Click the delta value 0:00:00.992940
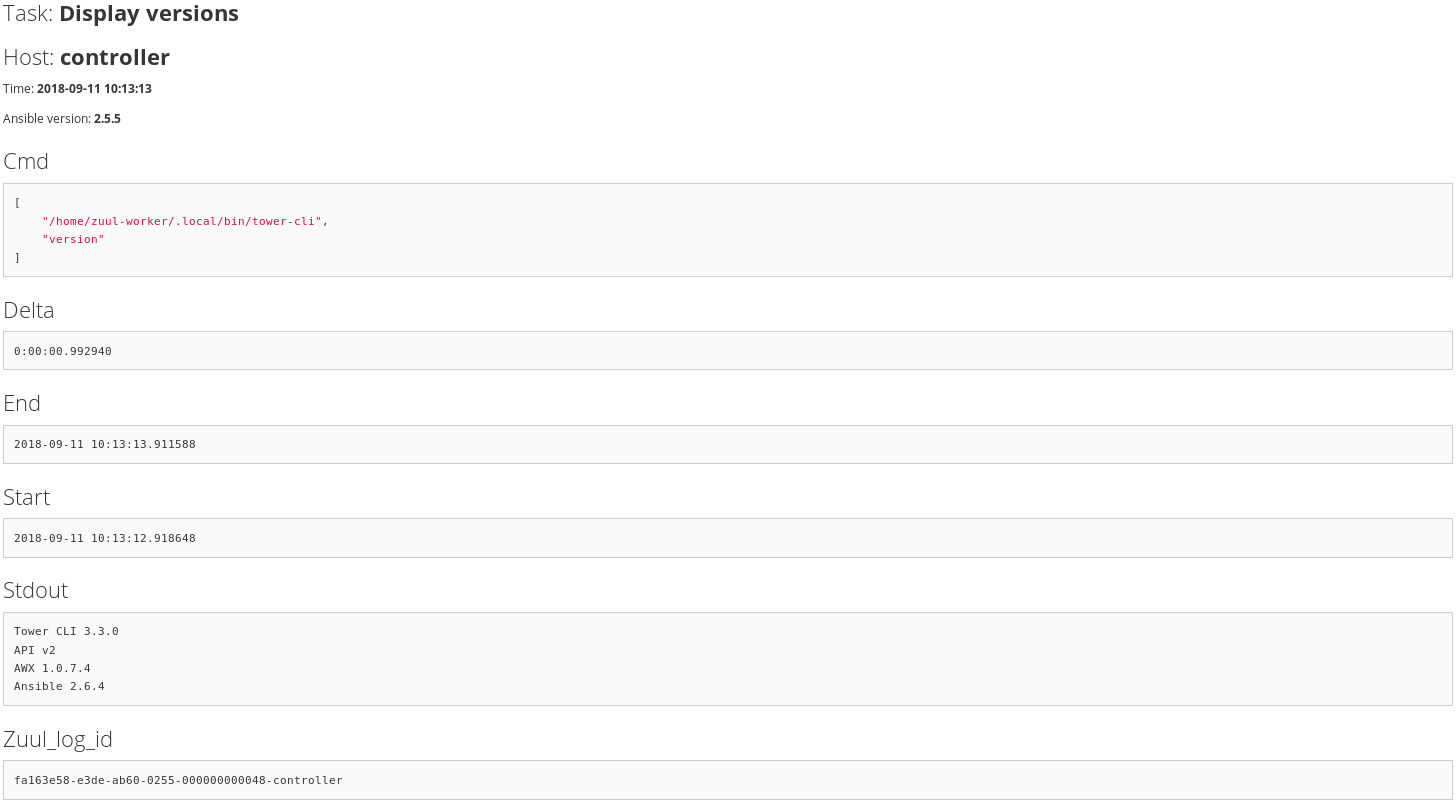The width and height of the screenshot is (1456, 807). pos(63,351)
